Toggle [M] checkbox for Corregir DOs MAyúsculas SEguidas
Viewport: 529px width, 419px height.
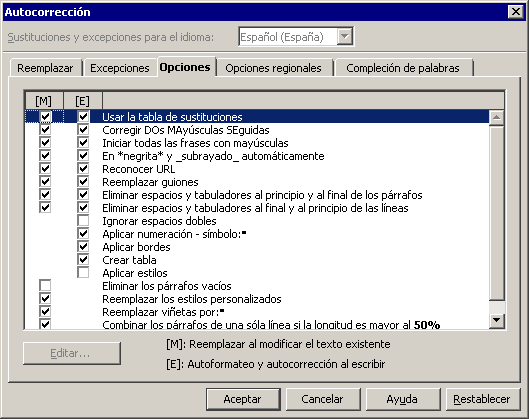(45, 130)
